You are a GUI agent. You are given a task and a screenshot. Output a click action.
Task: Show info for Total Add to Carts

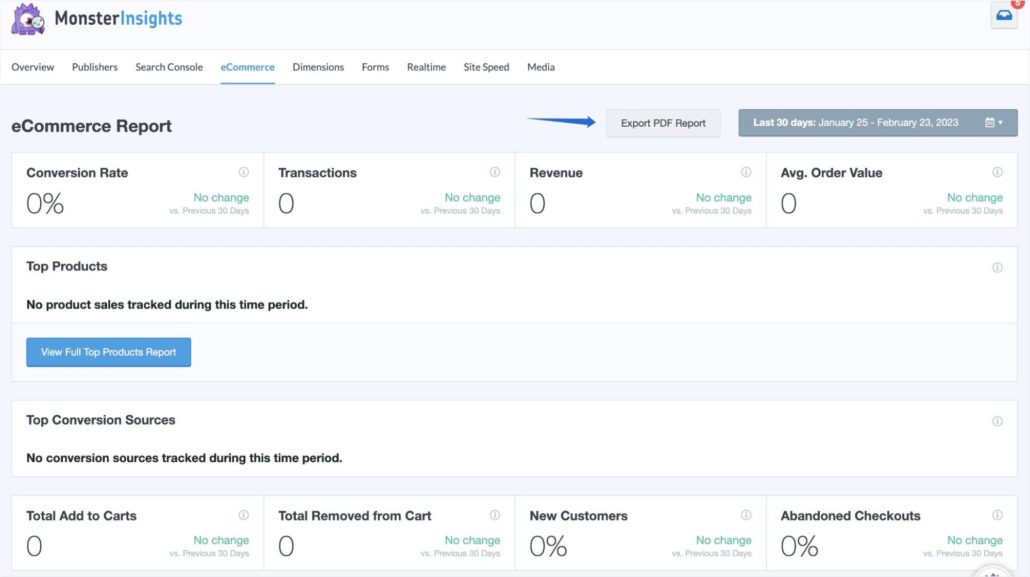tap(244, 515)
